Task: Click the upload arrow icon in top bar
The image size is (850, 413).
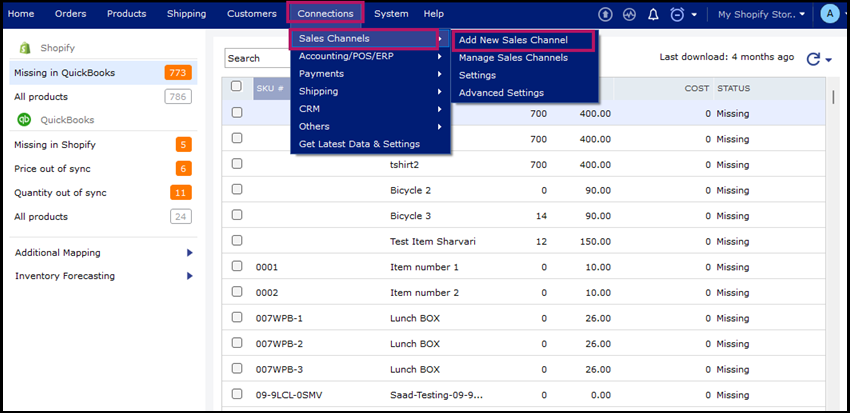Action: coord(605,14)
